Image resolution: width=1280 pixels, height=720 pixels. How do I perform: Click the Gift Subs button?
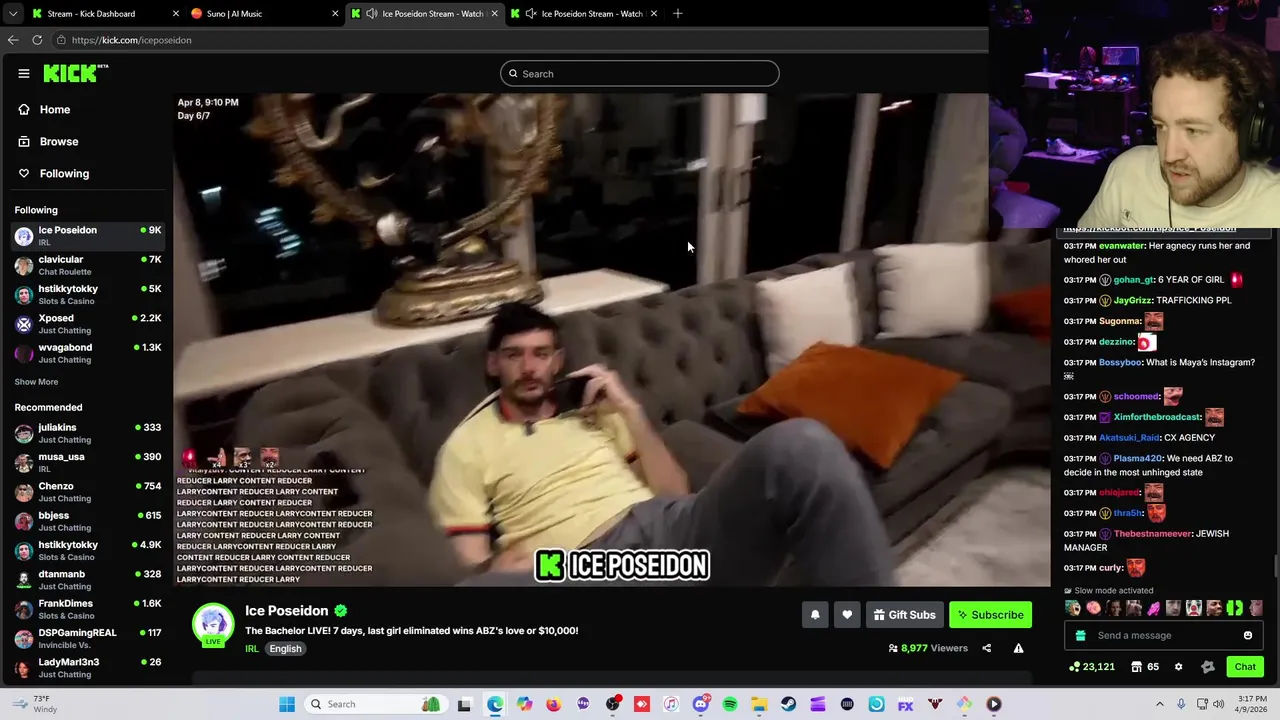tap(904, 615)
